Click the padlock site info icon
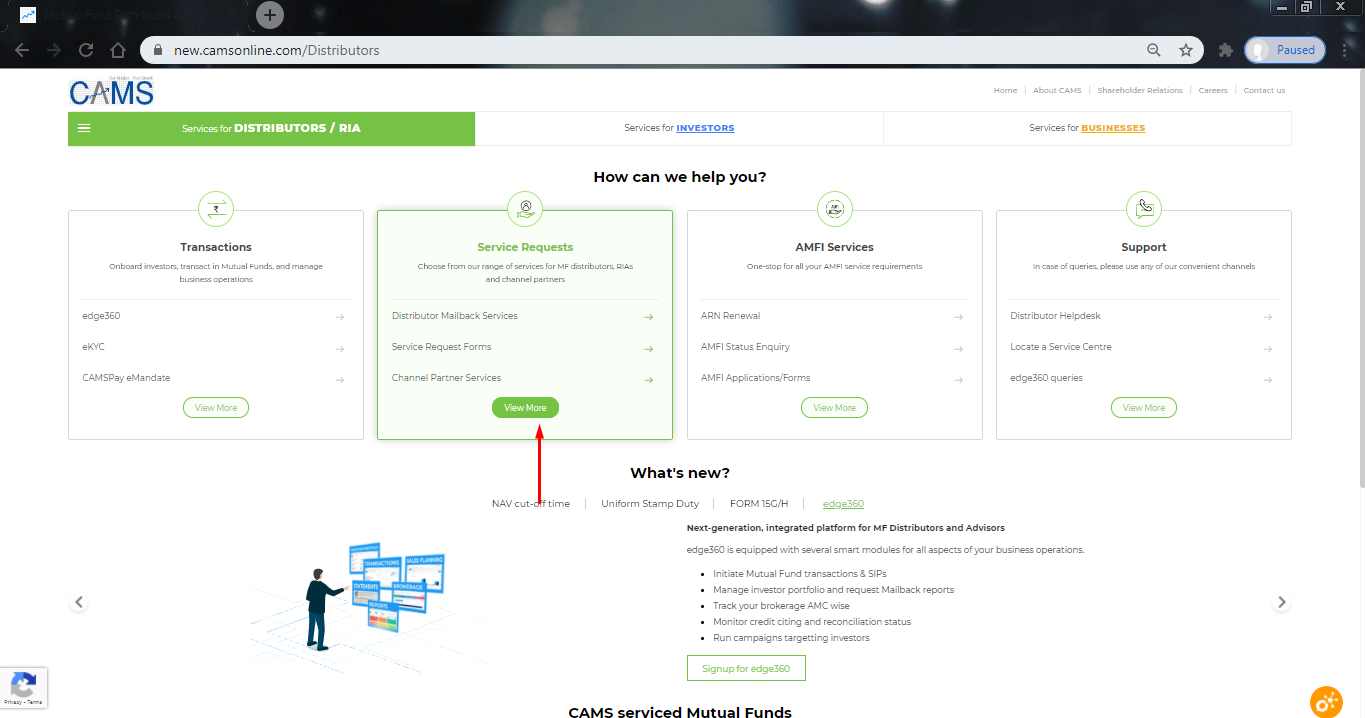Image resolution: width=1365 pixels, height=718 pixels. 158,50
